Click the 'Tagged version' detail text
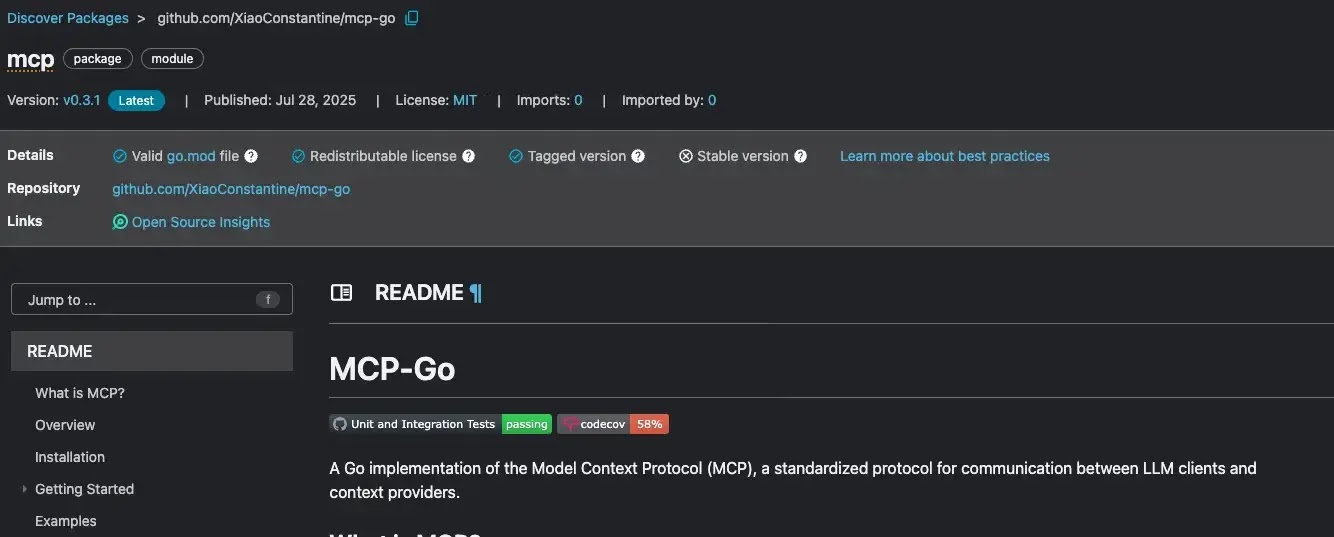This screenshot has width=1334, height=537. coord(577,156)
